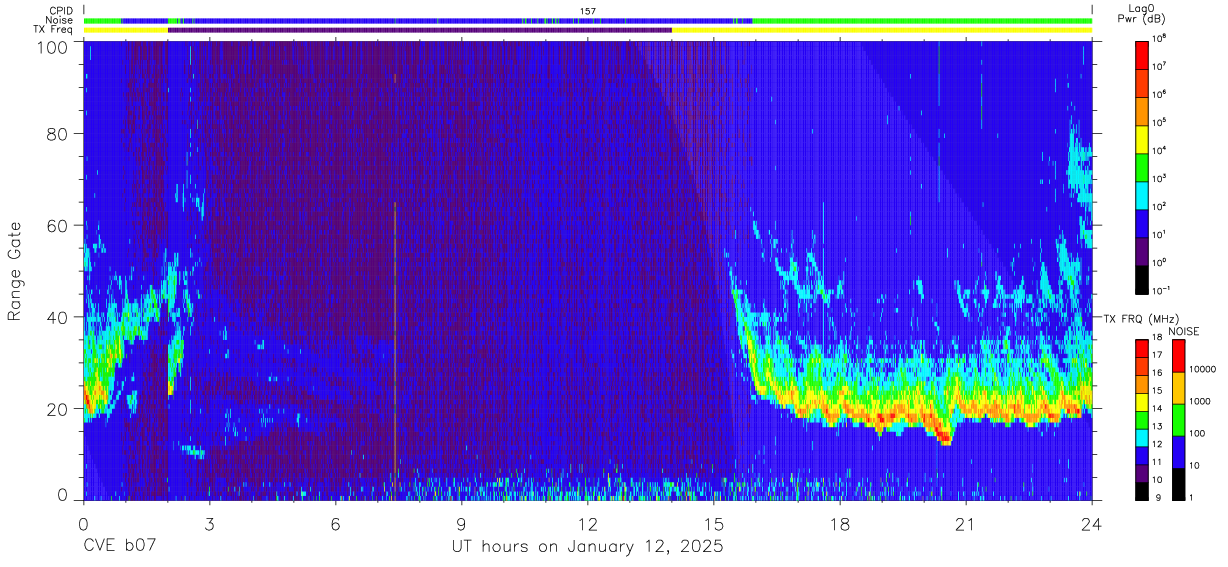Click the '80' tick on the Range Gate axis
The height and width of the screenshot is (567, 1228).
[59, 134]
